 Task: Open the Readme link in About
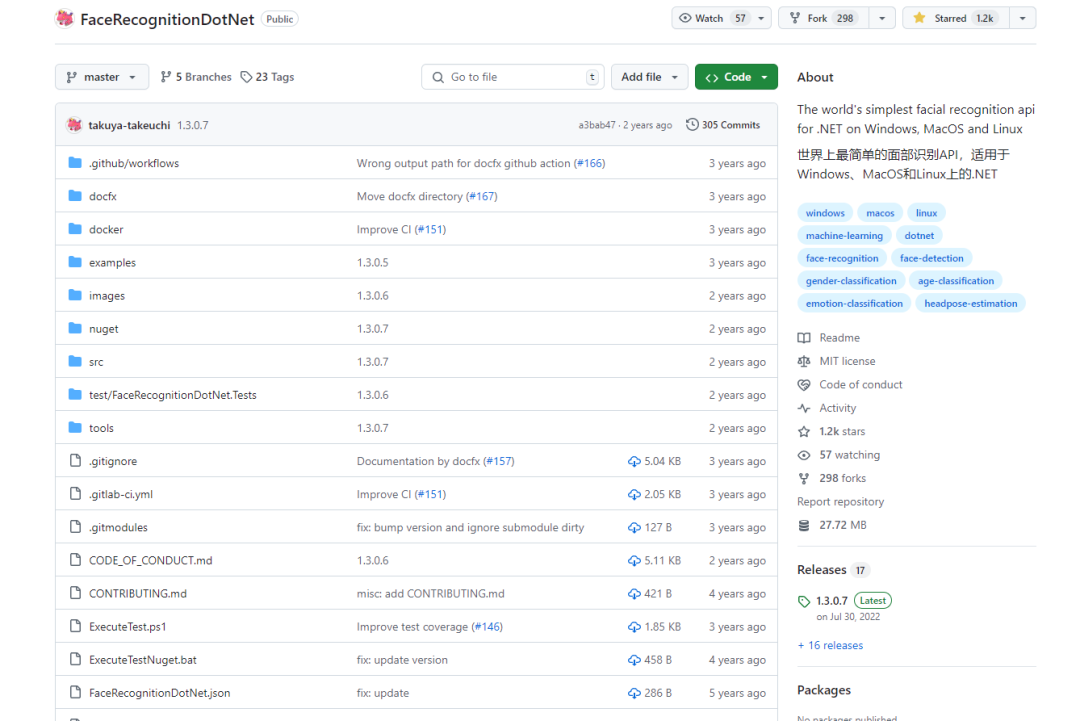pos(839,338)
